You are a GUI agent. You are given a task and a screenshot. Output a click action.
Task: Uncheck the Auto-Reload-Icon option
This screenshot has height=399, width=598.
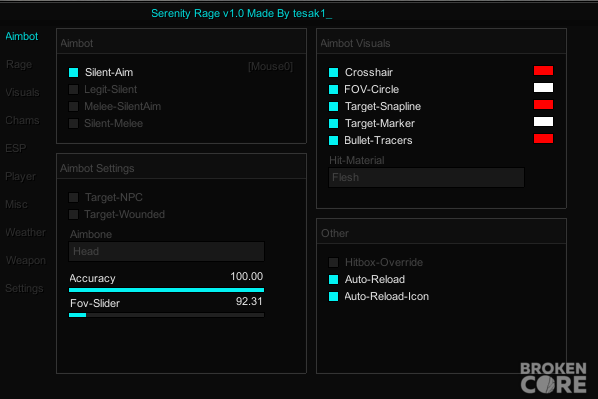(333, 296)
